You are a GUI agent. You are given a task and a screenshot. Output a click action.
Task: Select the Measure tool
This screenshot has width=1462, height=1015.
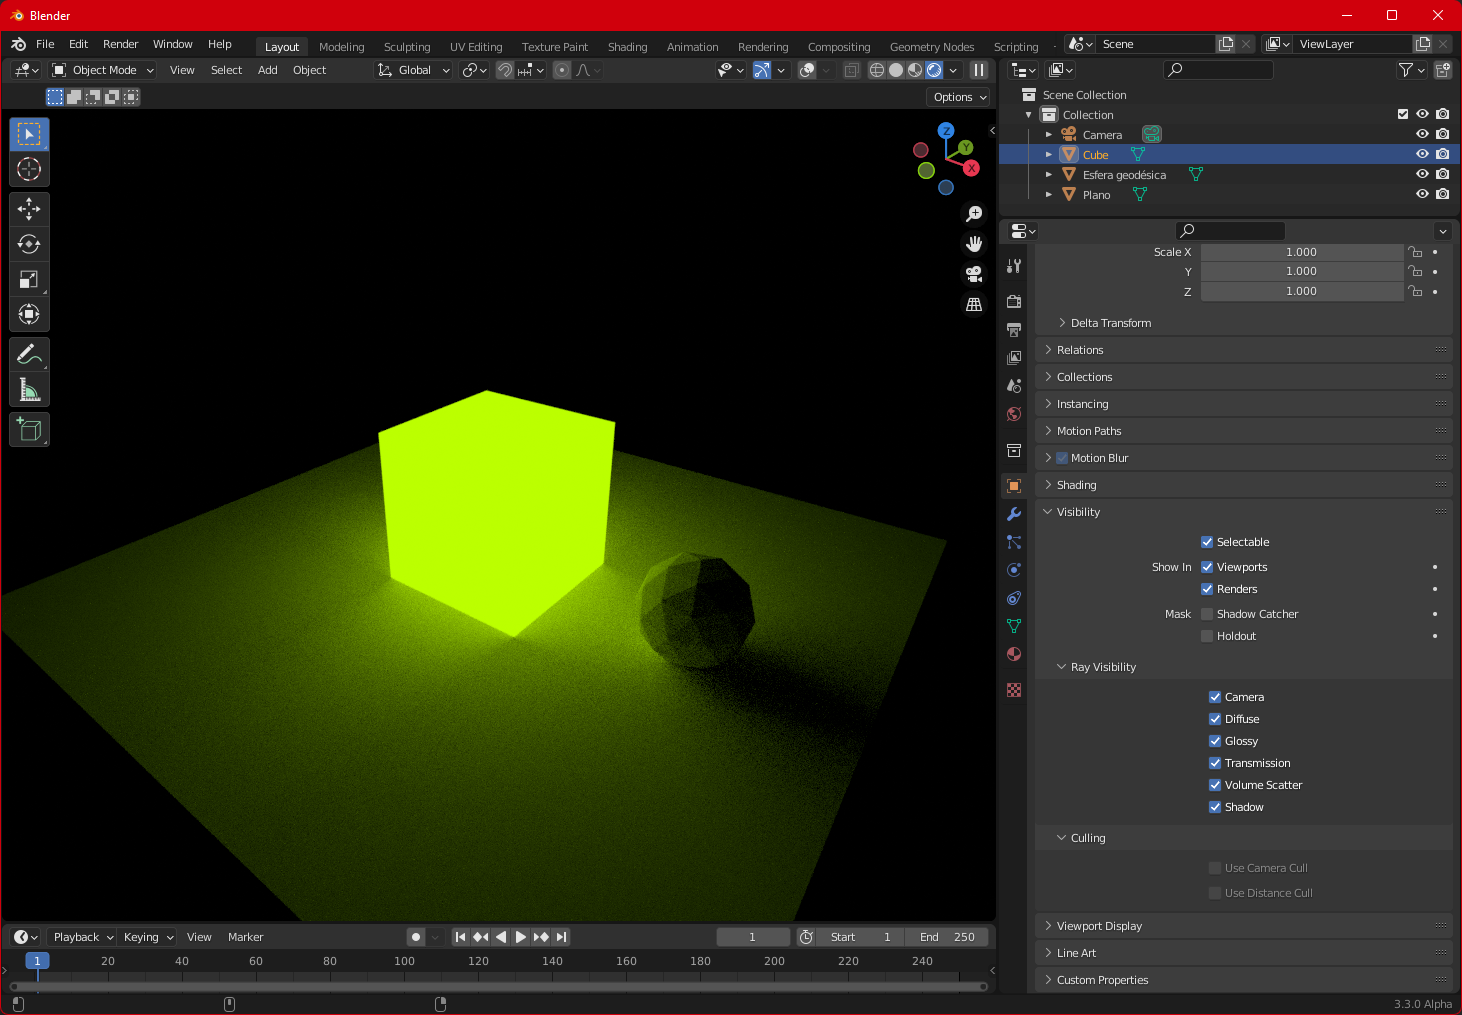coord(29,389)
